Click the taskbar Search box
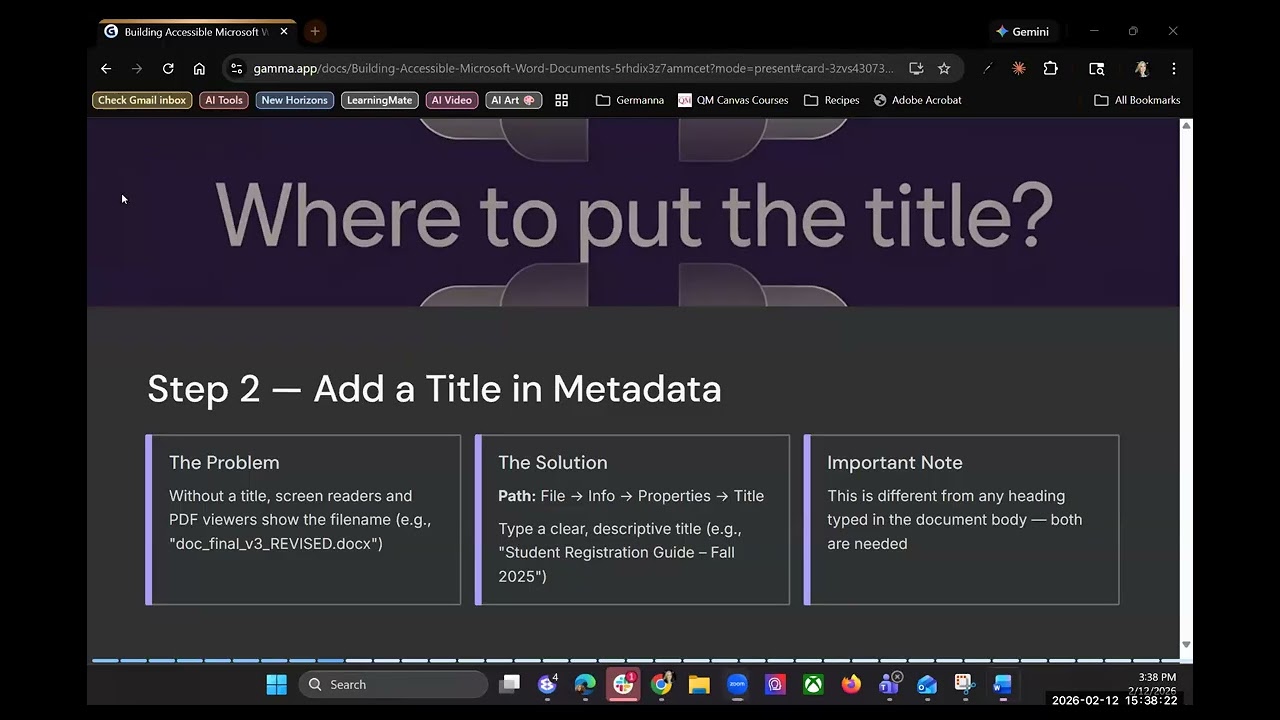This screenshot has height=720, width=1280. [x=393, y=685]
